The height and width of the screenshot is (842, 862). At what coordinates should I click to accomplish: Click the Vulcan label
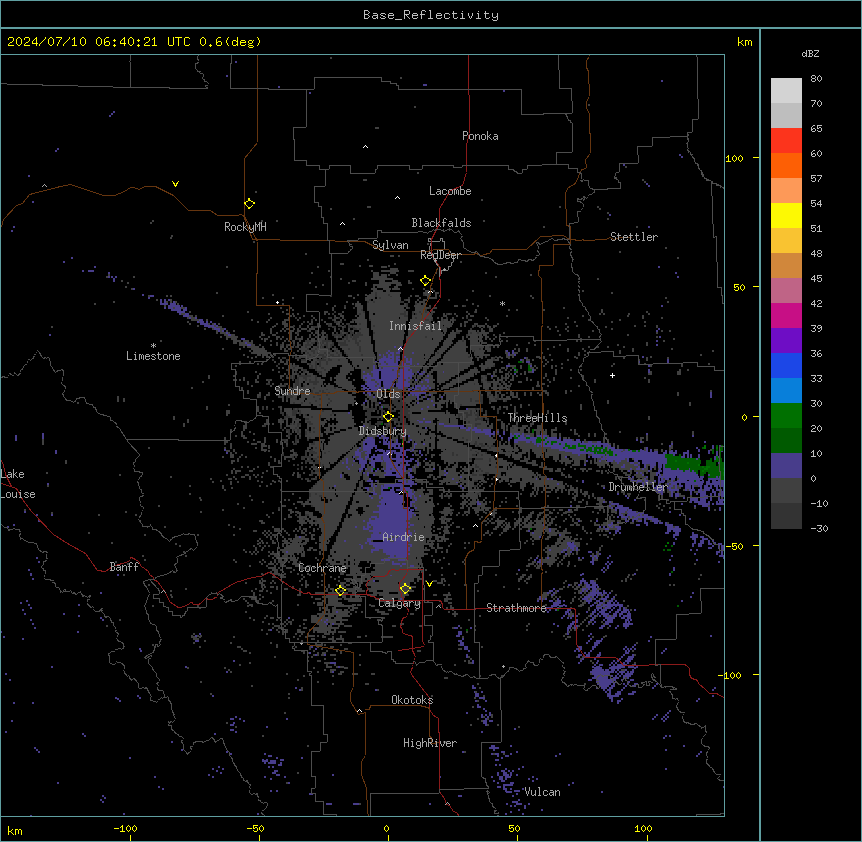click(x=543, y=792)
